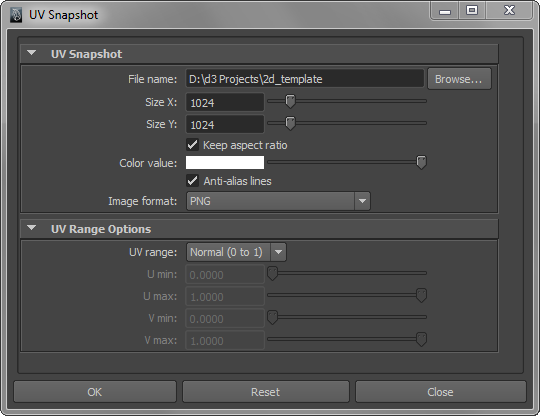The width and height of the screenshot is (540, 416).
Task: Close the window with the X icon
Action: 509,11
